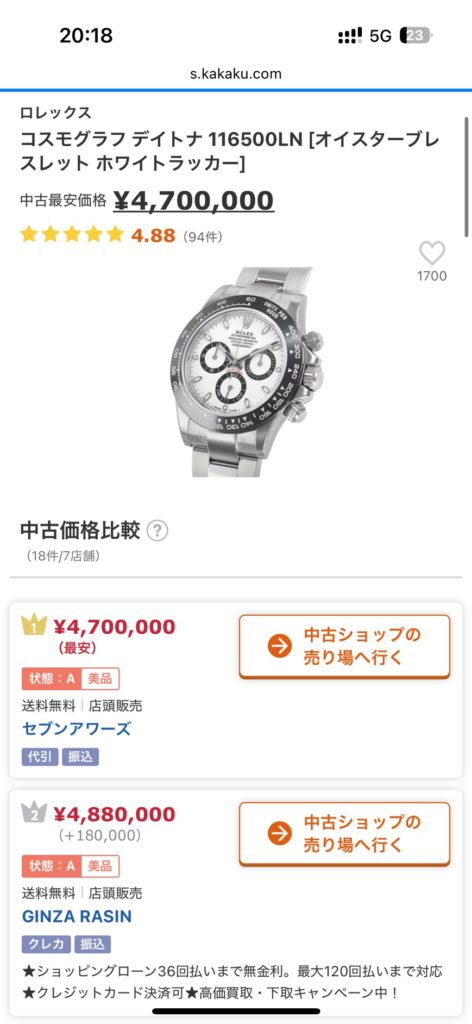This screenshot has height=1024, width=472.
Task: Tap the ¥4,700,000 lowest used price
Action: point(193,200)
